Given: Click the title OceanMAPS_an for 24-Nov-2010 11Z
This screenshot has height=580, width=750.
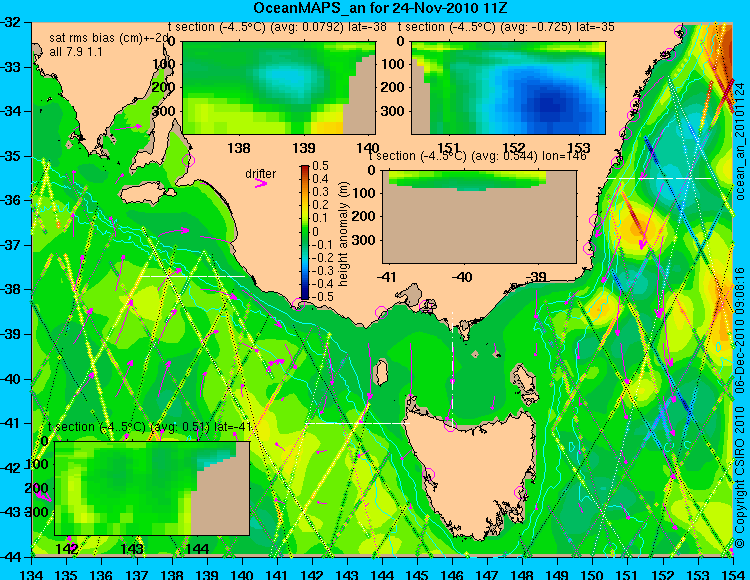Looking at the screenshot, I should 380,8.
